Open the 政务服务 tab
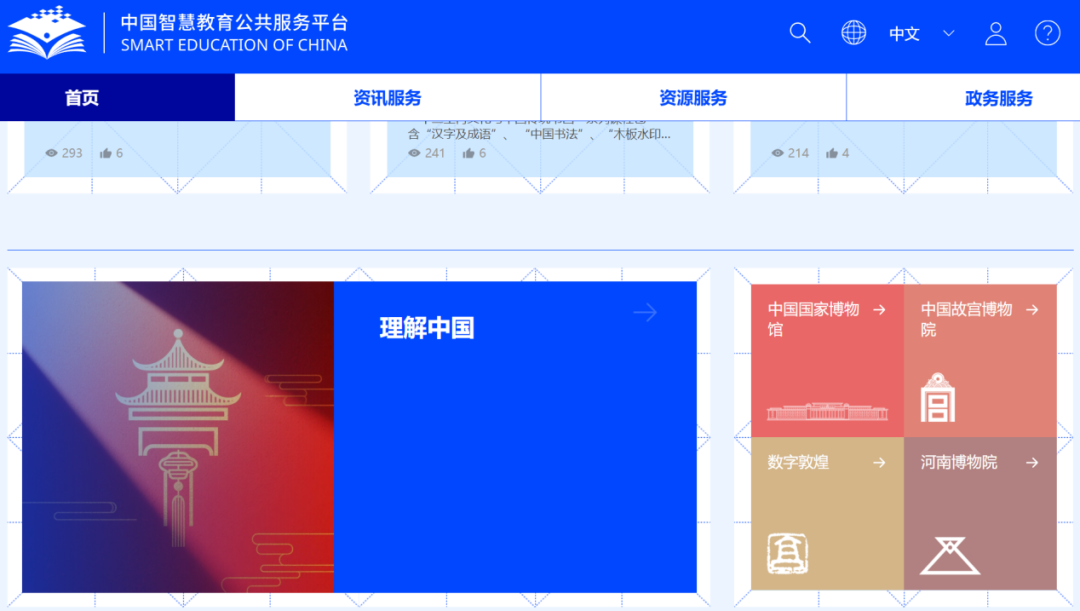 click(964, 98)
